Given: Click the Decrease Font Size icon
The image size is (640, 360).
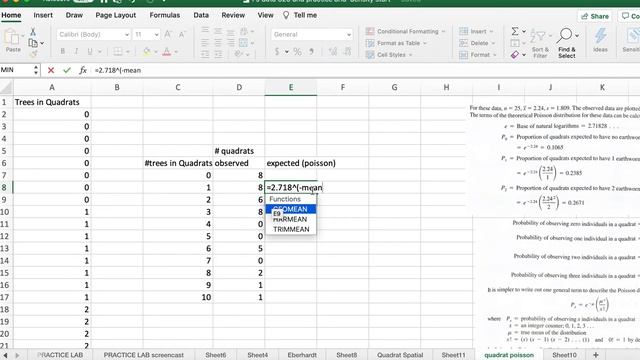Looking at the screenshot, I should coord(182,35).
